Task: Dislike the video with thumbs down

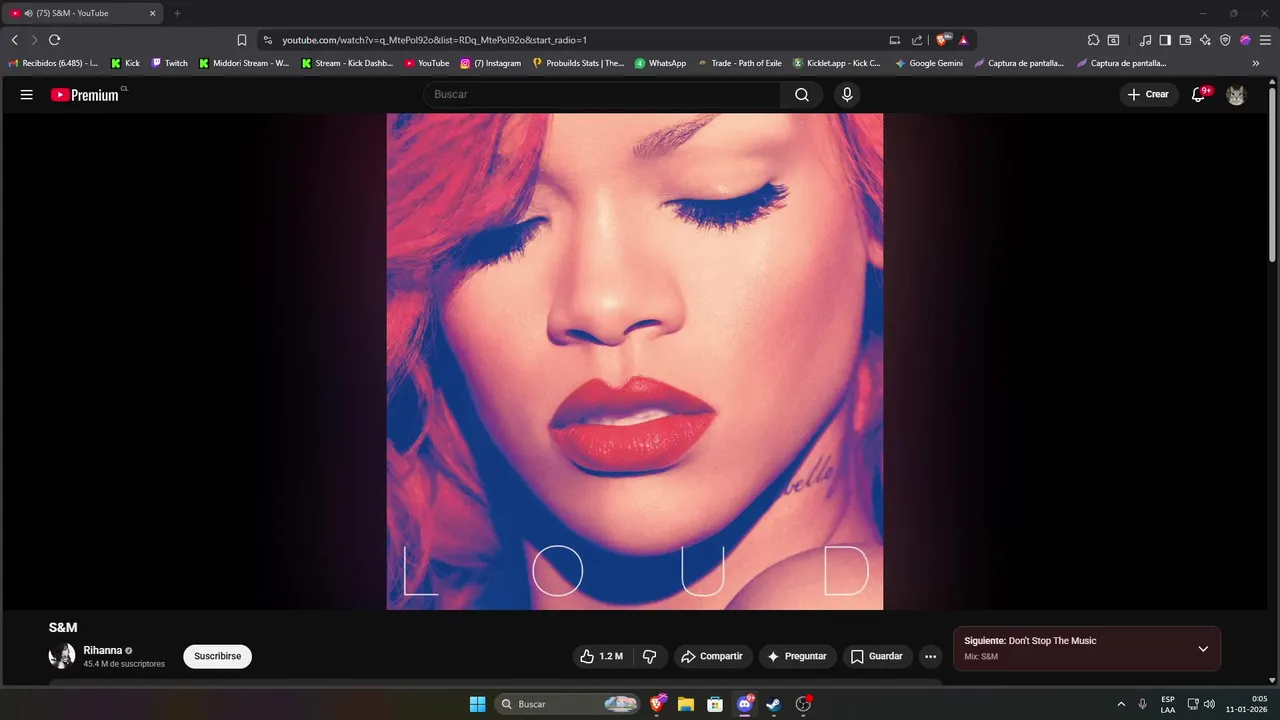Action: pyautogui.click(x=650, y=657)
